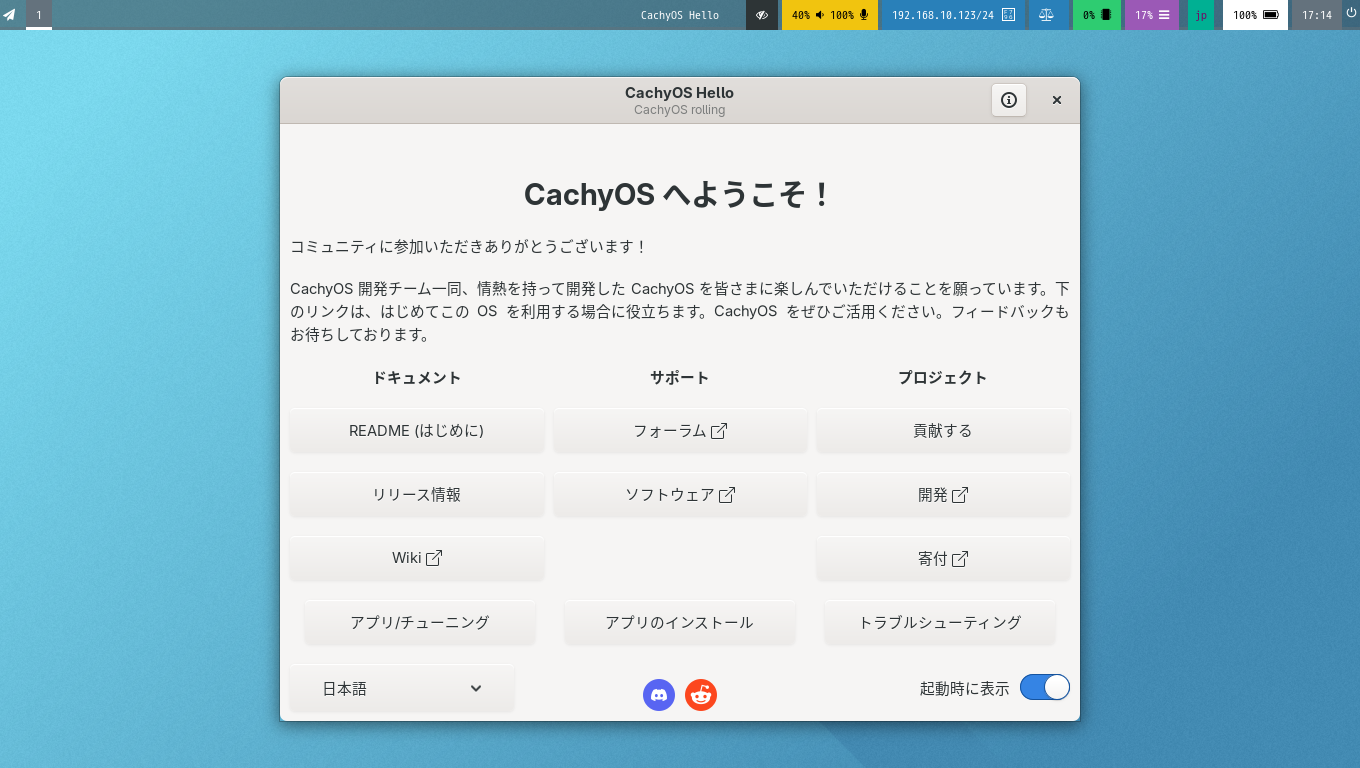This screenshot has width=1360, height=768.
Task: Click the balance scale icon in top bar
Action: [1046, 15]
